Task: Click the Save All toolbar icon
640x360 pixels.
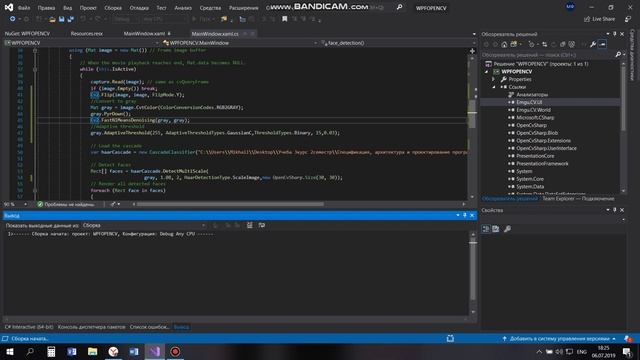Action: click(71, 19)
